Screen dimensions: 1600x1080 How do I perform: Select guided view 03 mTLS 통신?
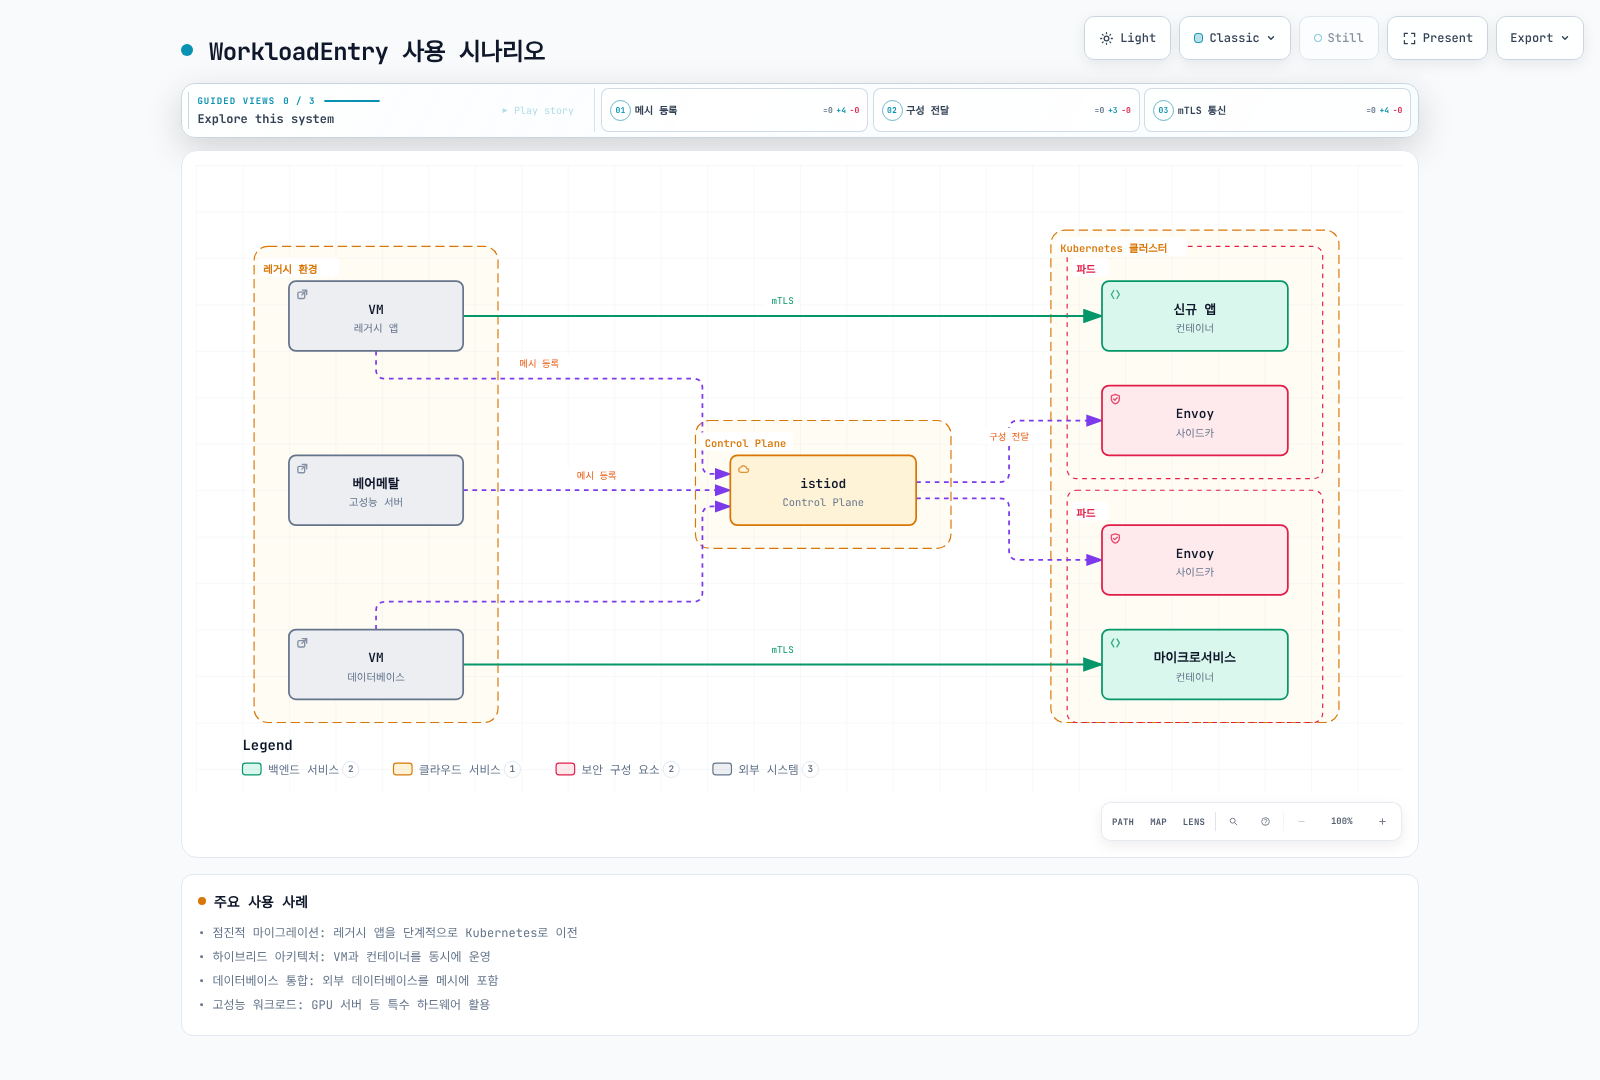click(1277, 110)
